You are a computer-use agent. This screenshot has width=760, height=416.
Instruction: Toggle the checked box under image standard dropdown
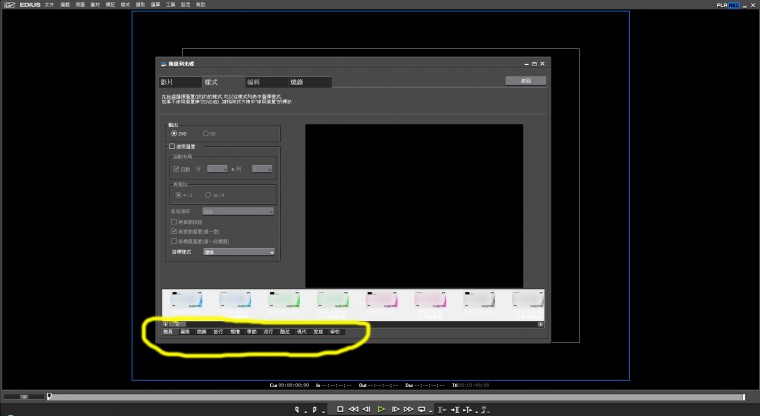[x=174, y=231]
